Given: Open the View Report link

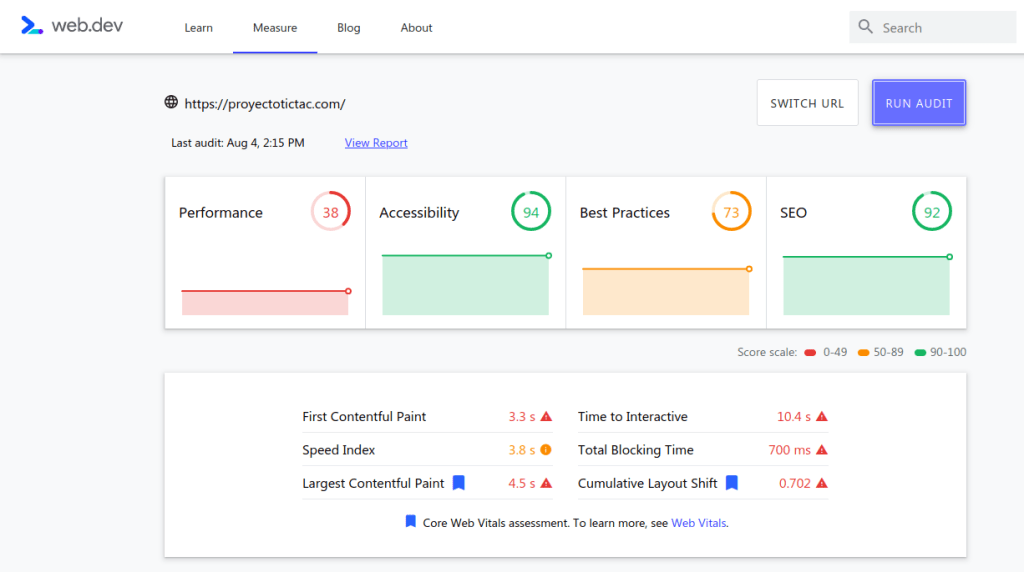Looking at the screenshot, I should [x=376, y=143].
